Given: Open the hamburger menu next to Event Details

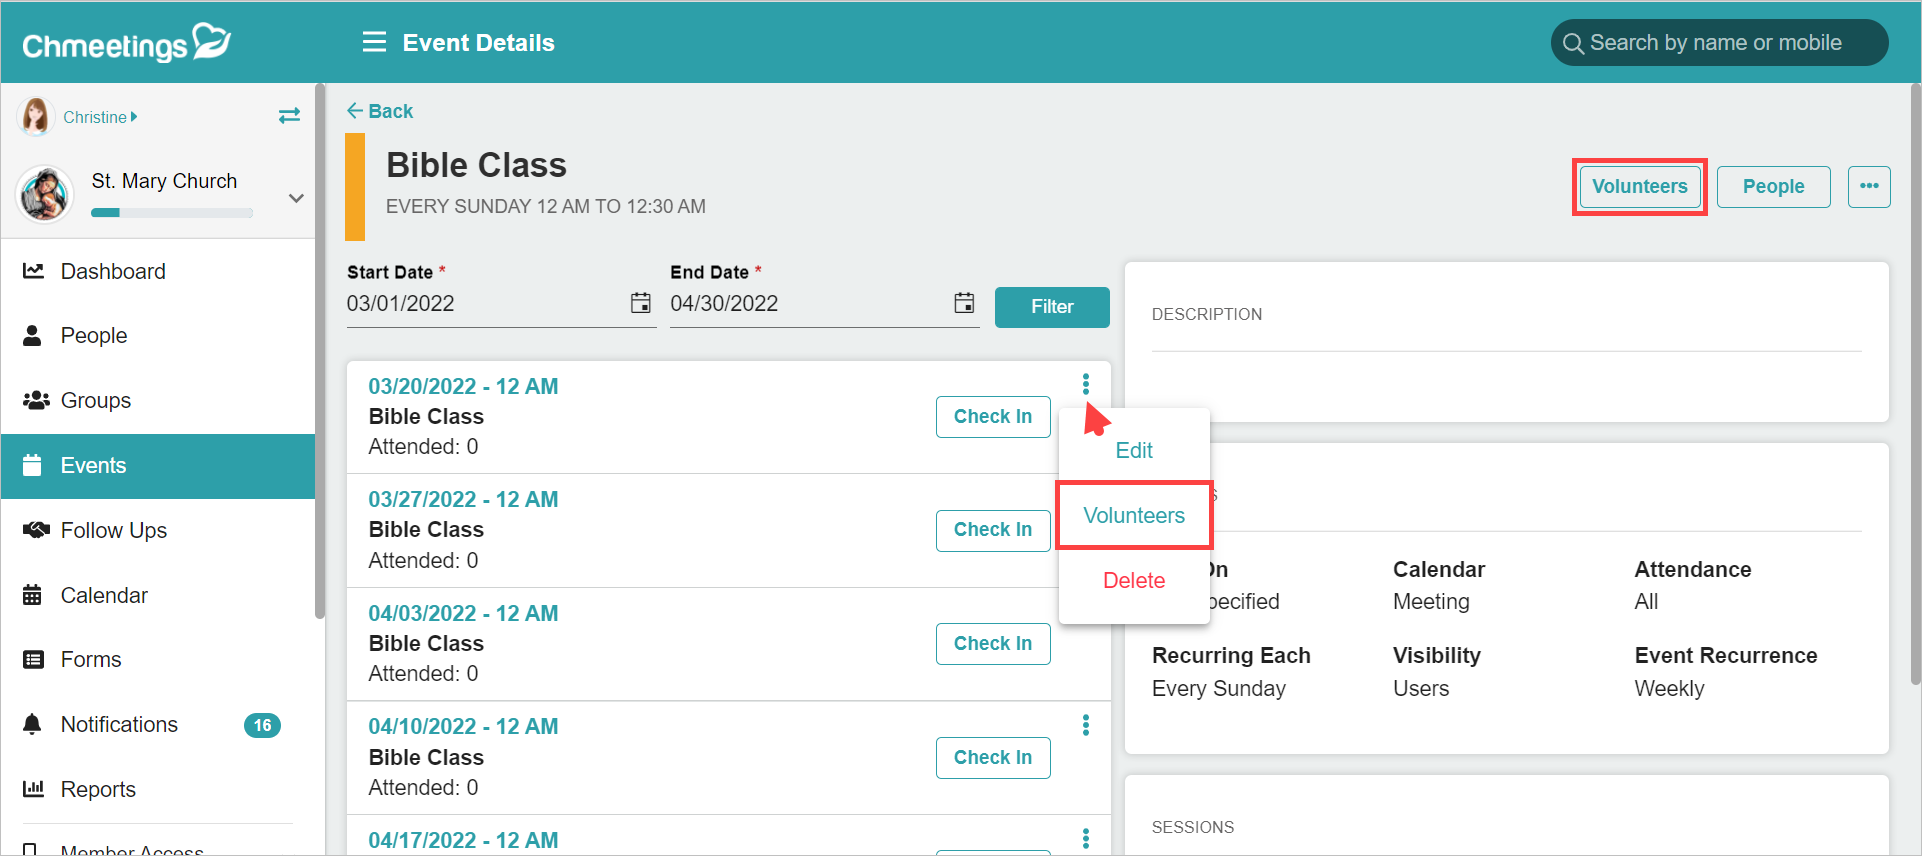Looking at the screenshot, I should [374, 42].
